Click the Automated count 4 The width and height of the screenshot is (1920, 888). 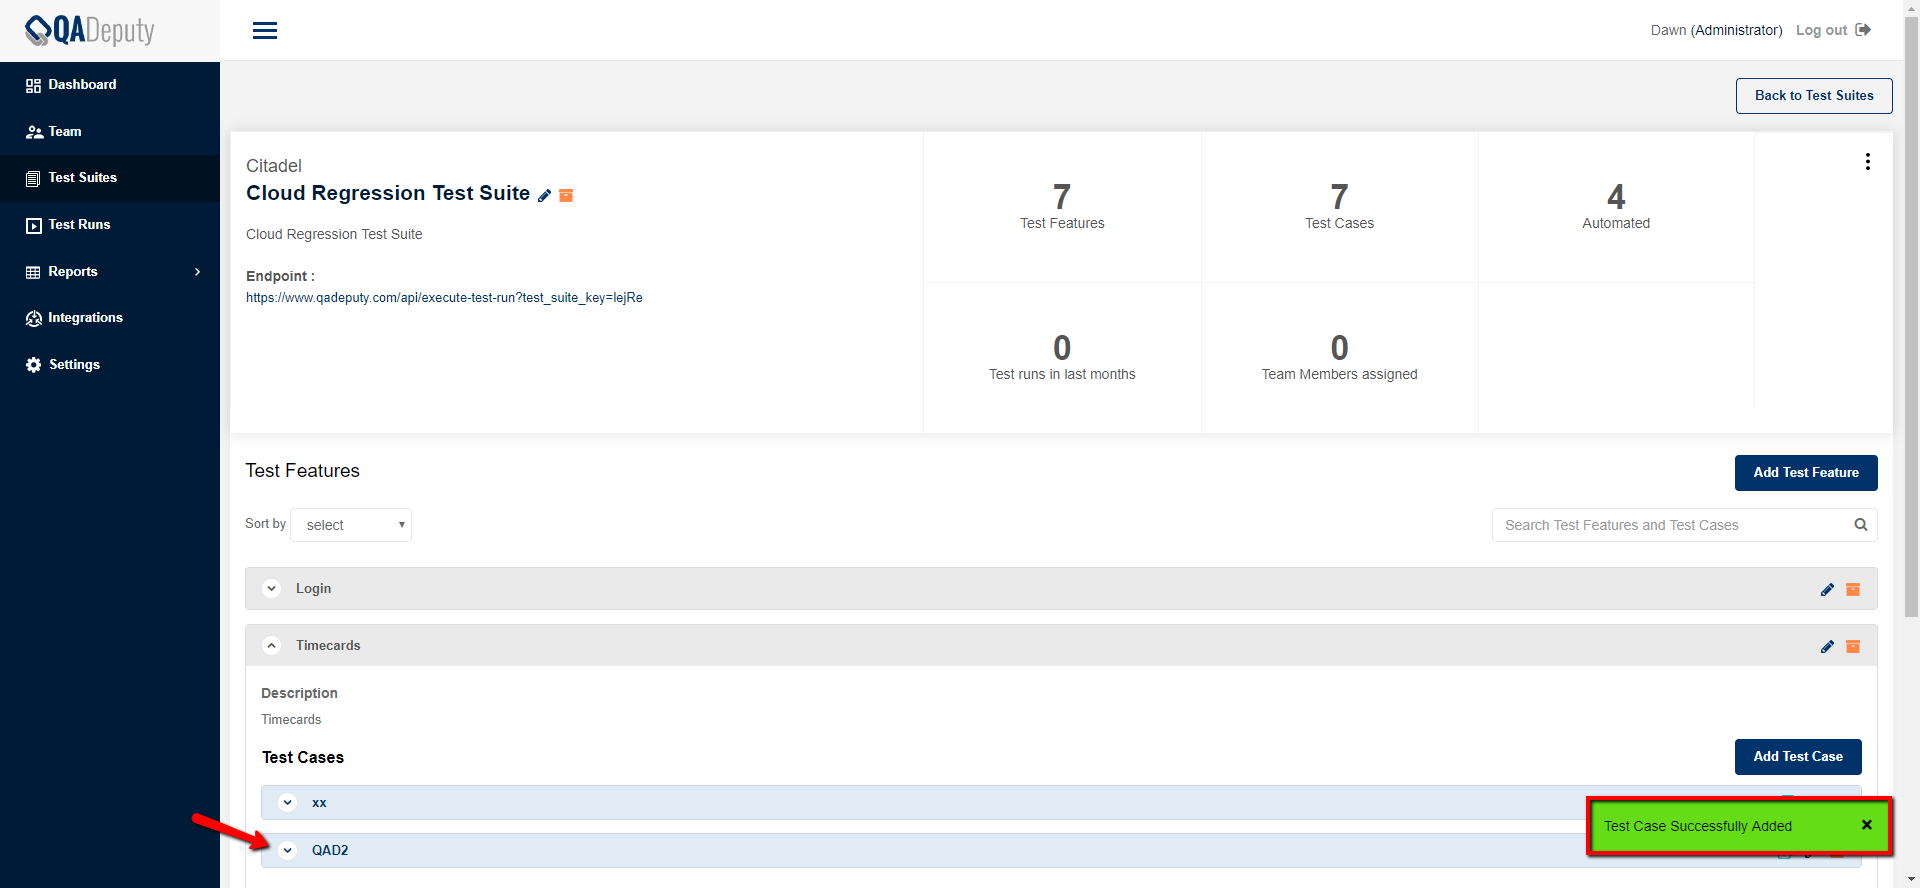click(x=1616, y=197)
